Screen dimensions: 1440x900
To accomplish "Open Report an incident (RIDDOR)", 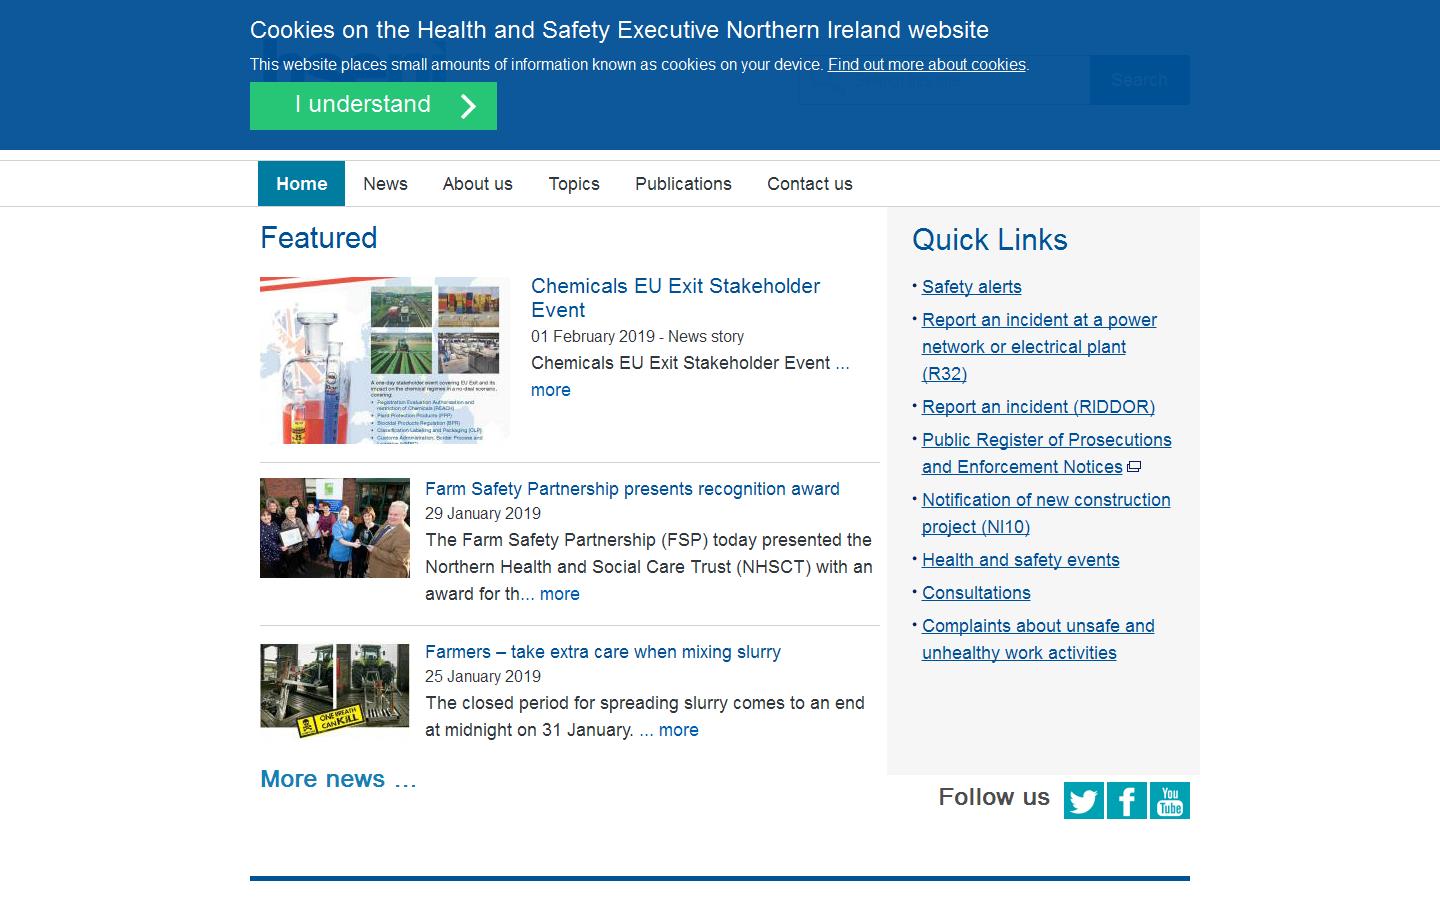I will (1038, 407).
